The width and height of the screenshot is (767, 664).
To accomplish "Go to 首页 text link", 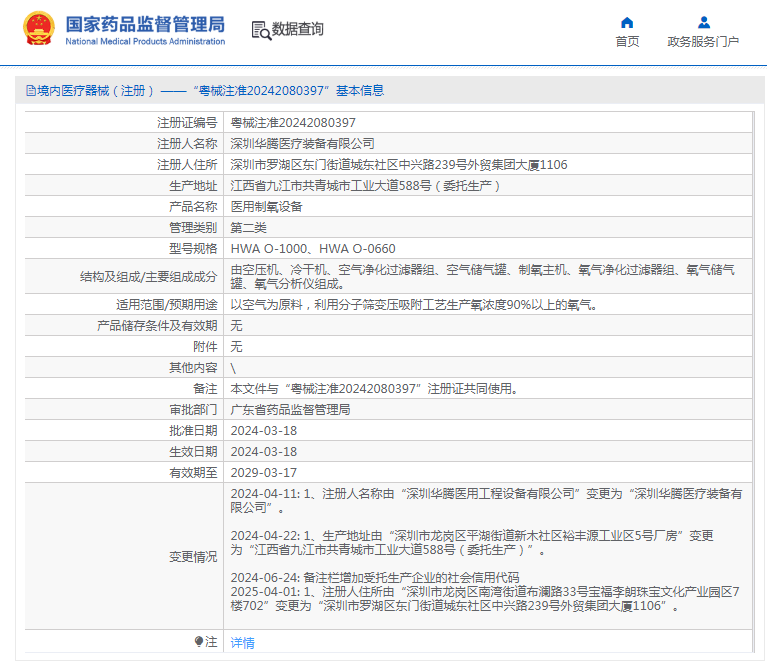I will 627,42.
